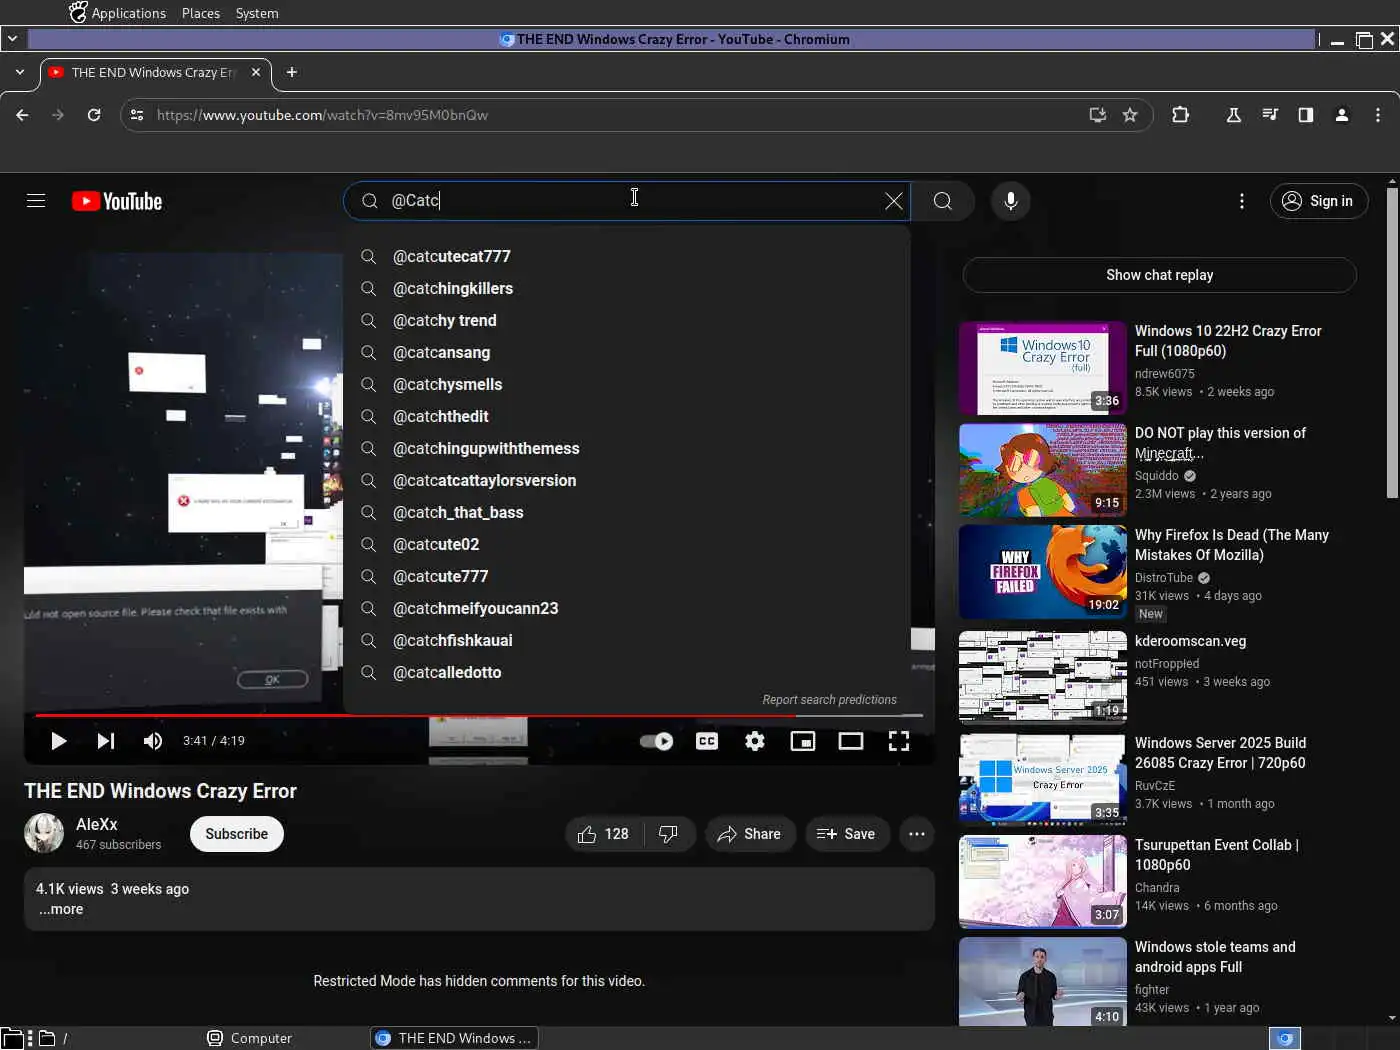Viewport: 1400px width, 1050px height.
Task: Switch to theater mode
Action: pos(851,741)
